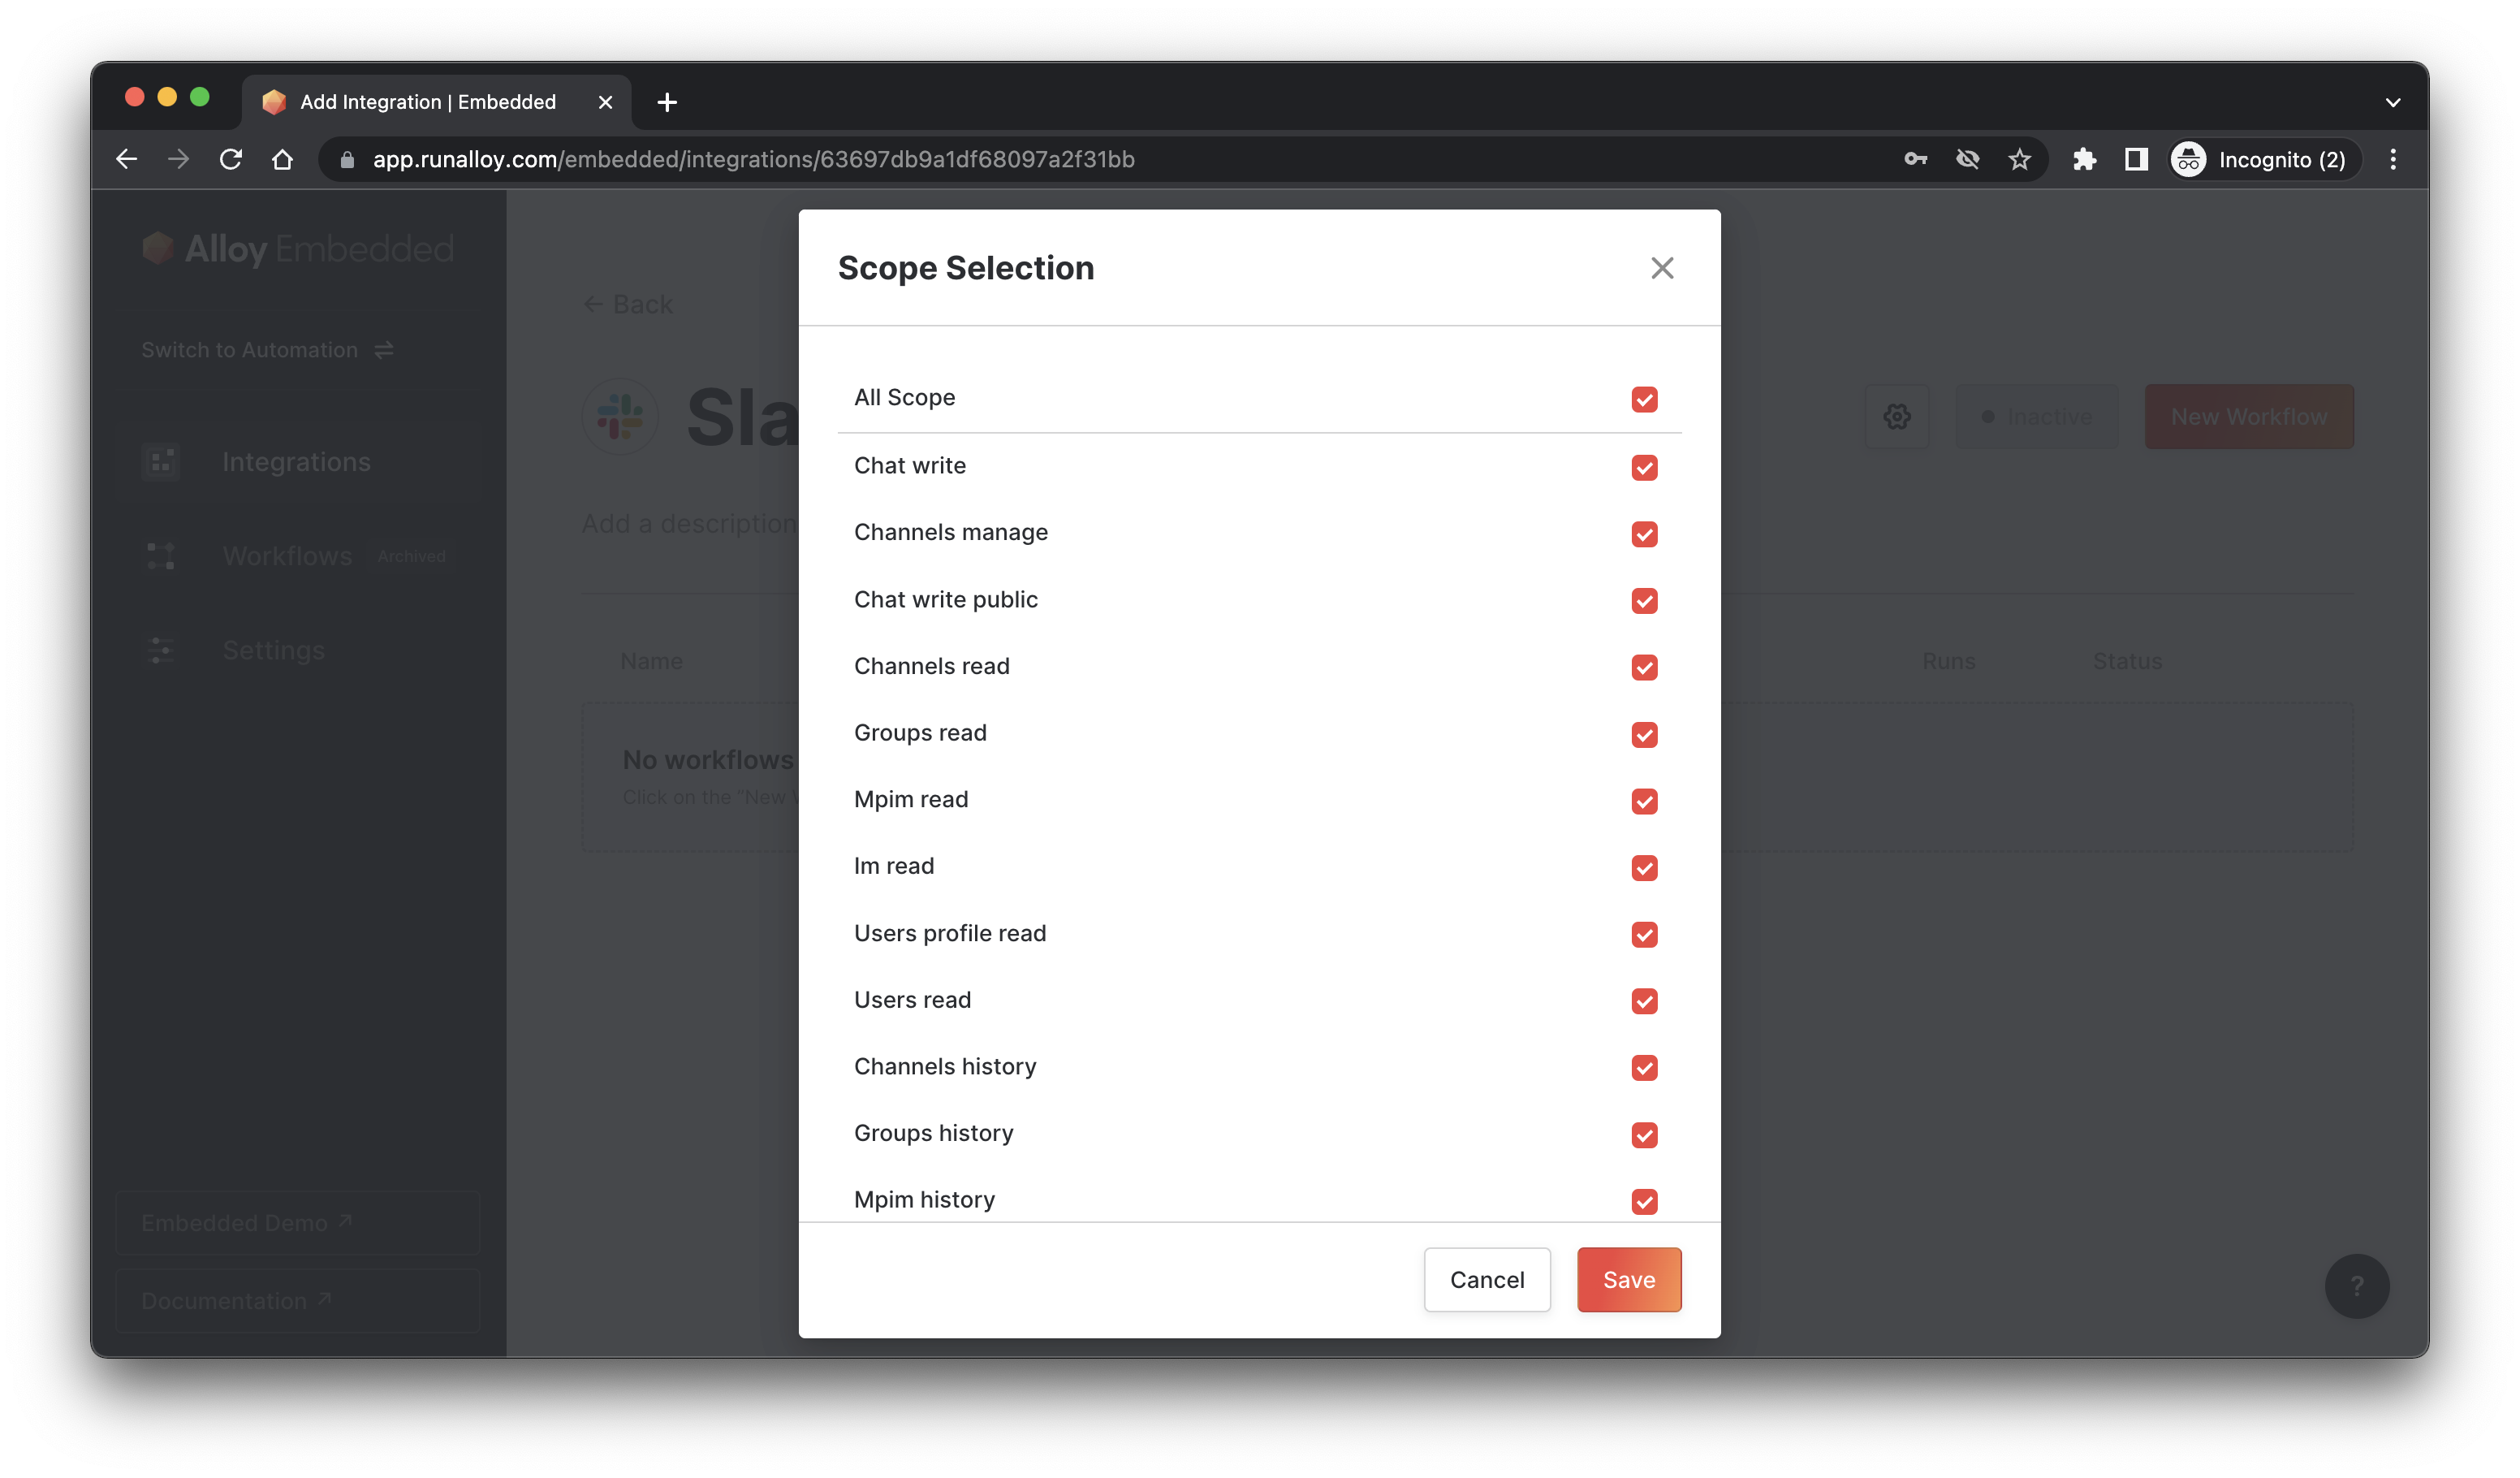Bookmark this page with the star icon
2520x1478 pixels.
[2019, 159]
